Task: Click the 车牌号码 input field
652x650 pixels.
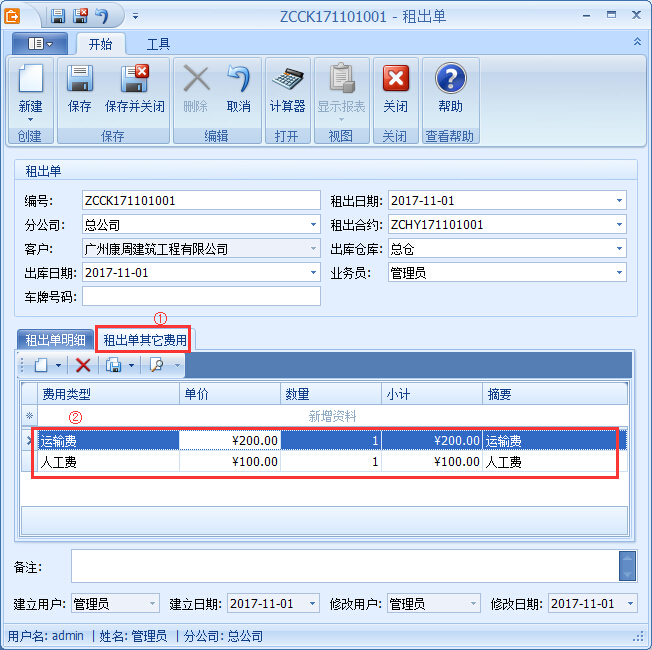Action: [201, 296]
